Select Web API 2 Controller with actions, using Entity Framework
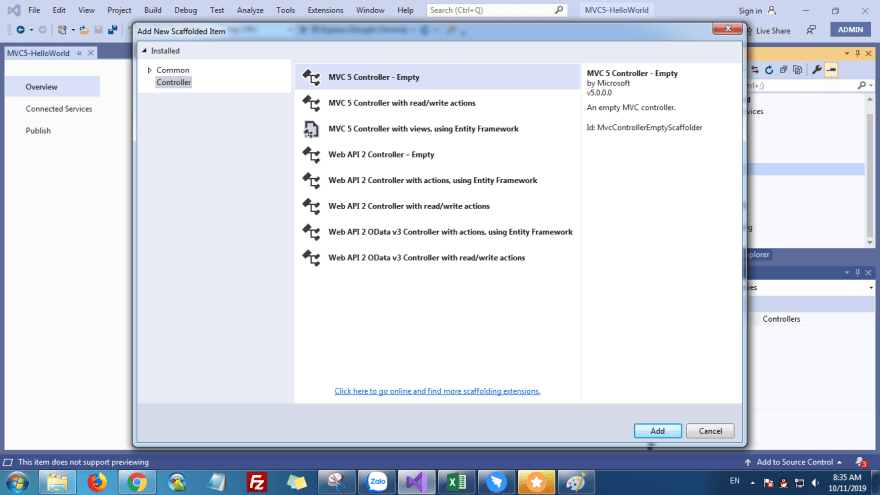This screenshot has height=495, width=880. pos(438,180)
